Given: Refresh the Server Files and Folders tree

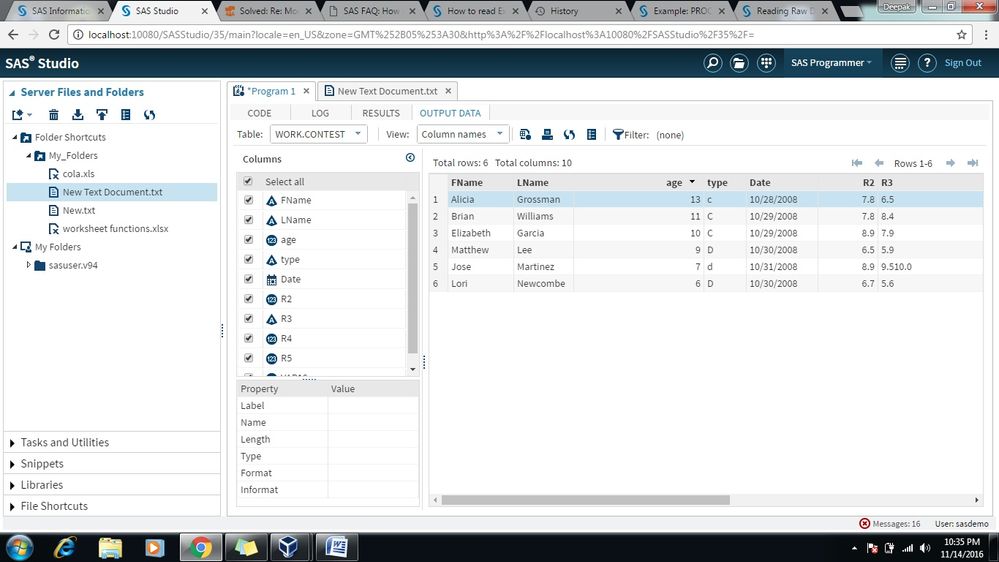Looking at the screenshot, I should pyautogui.click(x=150, y=115).
